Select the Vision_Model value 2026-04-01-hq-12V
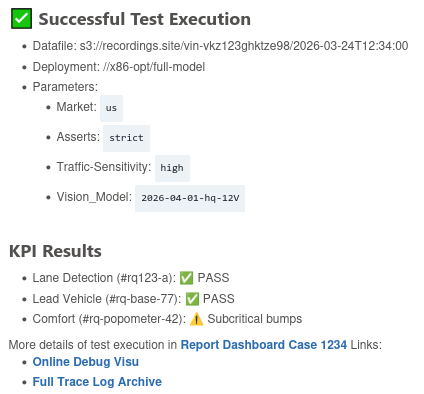Image resolution: width=424 pixels, height=394 pixels. click(x=190, y=198)
